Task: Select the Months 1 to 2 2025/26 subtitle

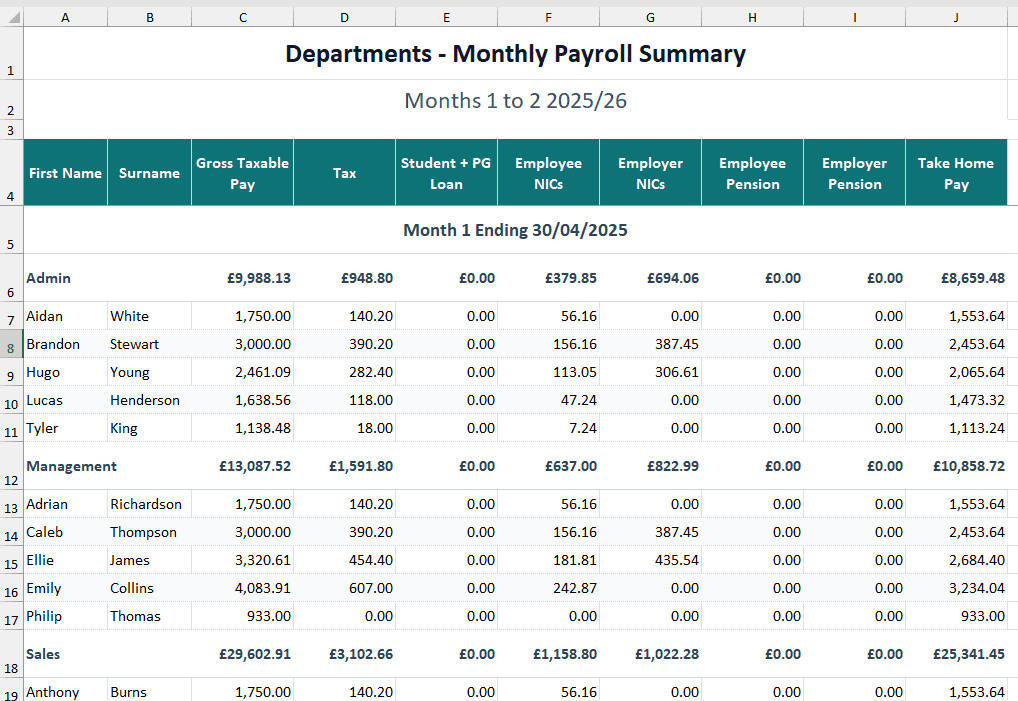Action: tap(515, 101)
